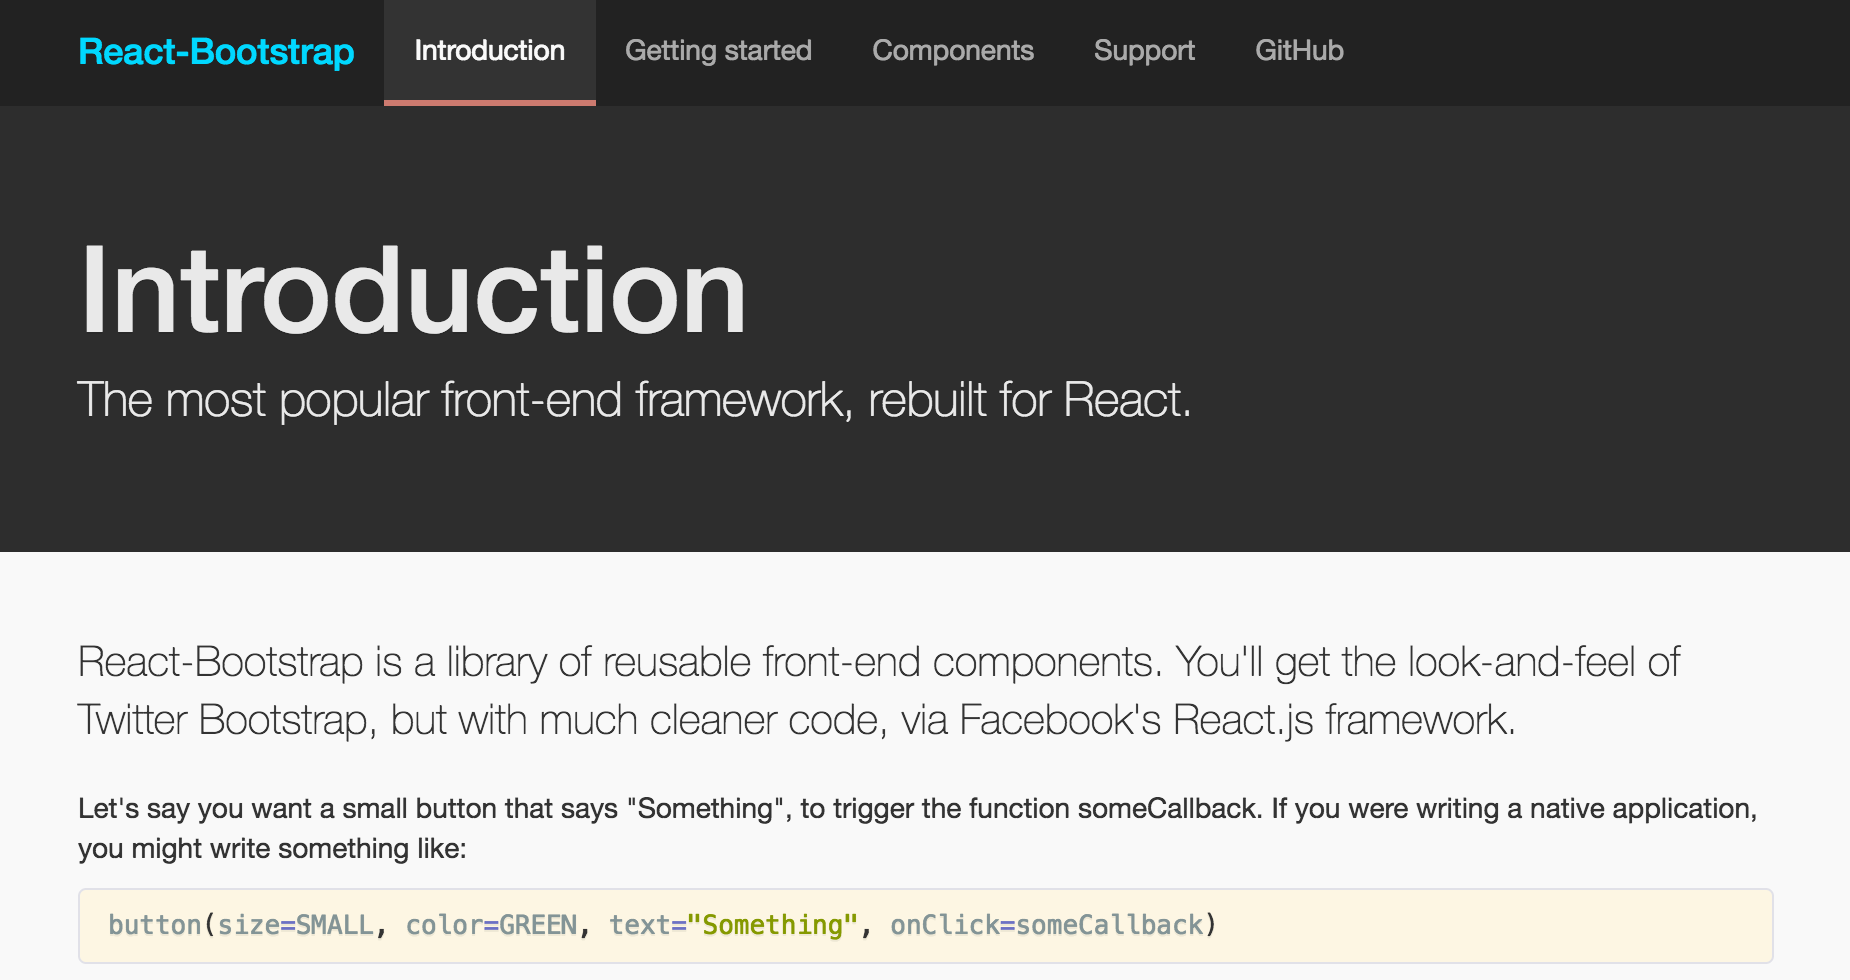Click the subtitle mentioning rebuilt for React
The image size is (1850, 980).
(635, 402)
